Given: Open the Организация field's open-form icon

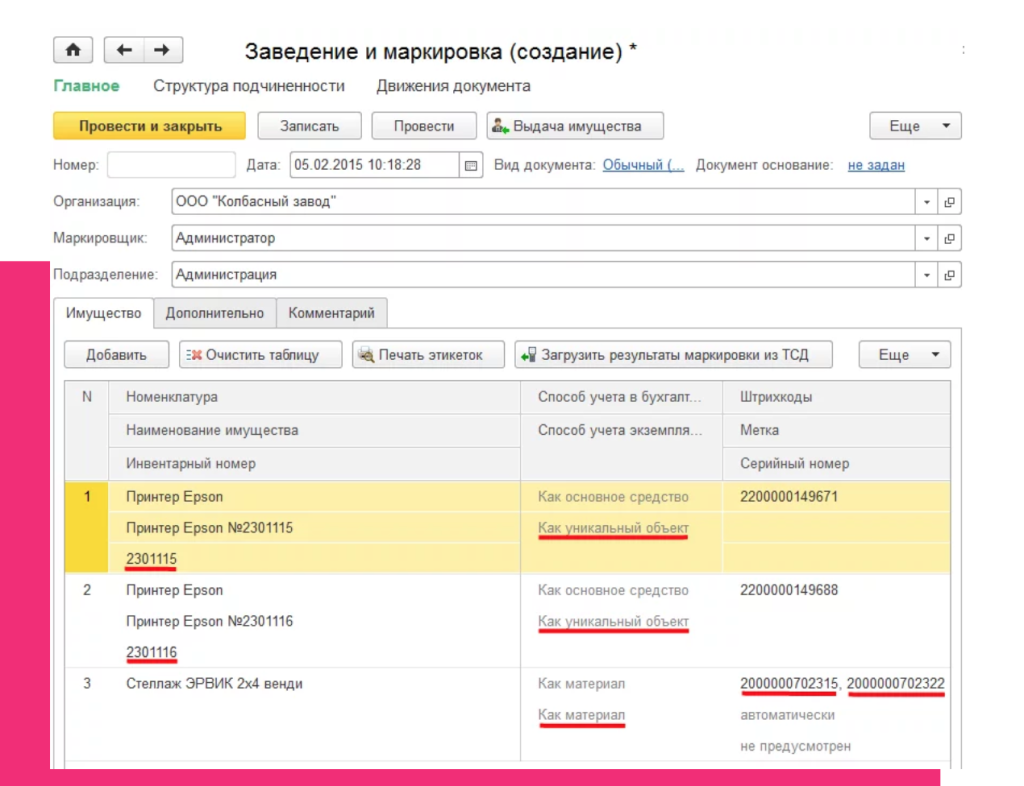Looking at the screenshot, I should point(949,202).
